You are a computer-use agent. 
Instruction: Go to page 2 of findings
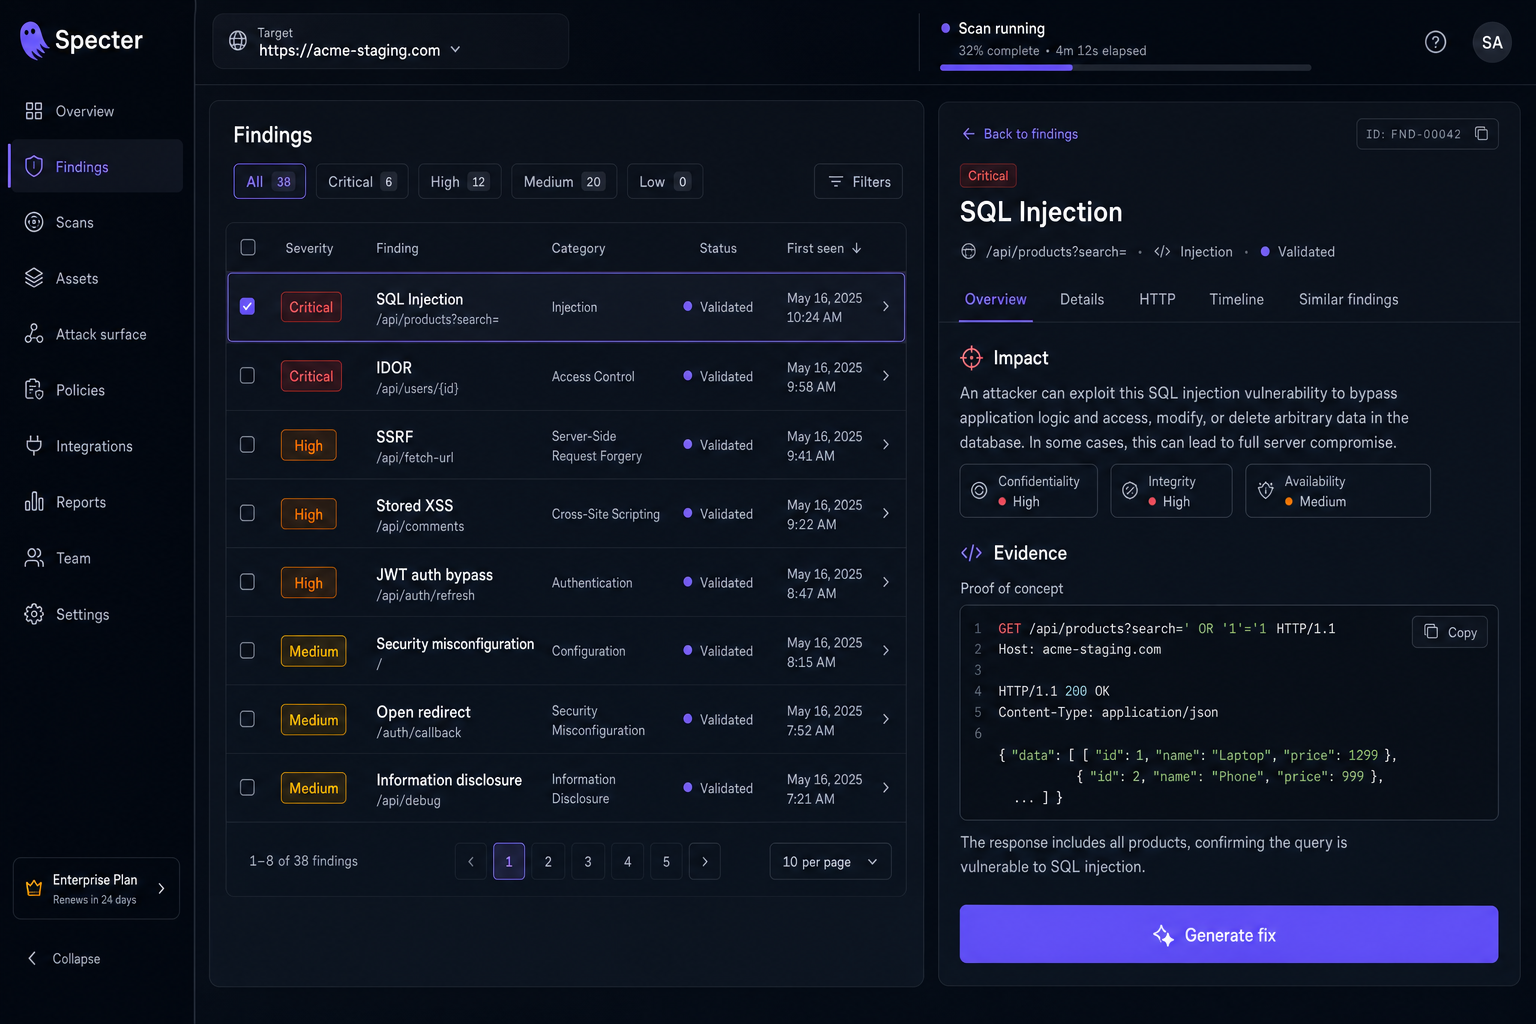(x=548, y=861)
